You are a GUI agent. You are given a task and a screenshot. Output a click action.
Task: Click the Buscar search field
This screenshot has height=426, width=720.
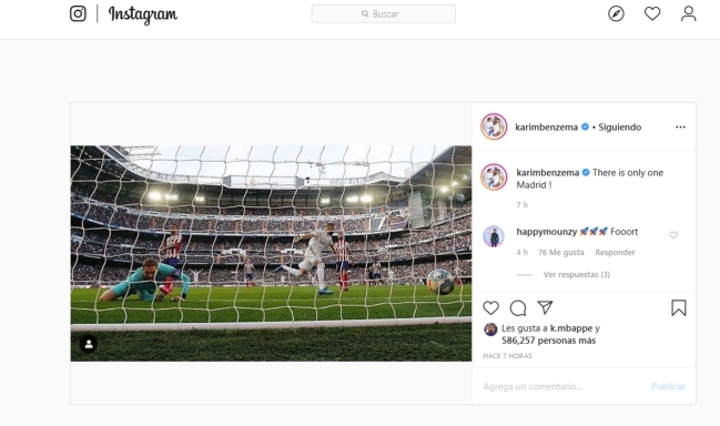tap(383, 14)
